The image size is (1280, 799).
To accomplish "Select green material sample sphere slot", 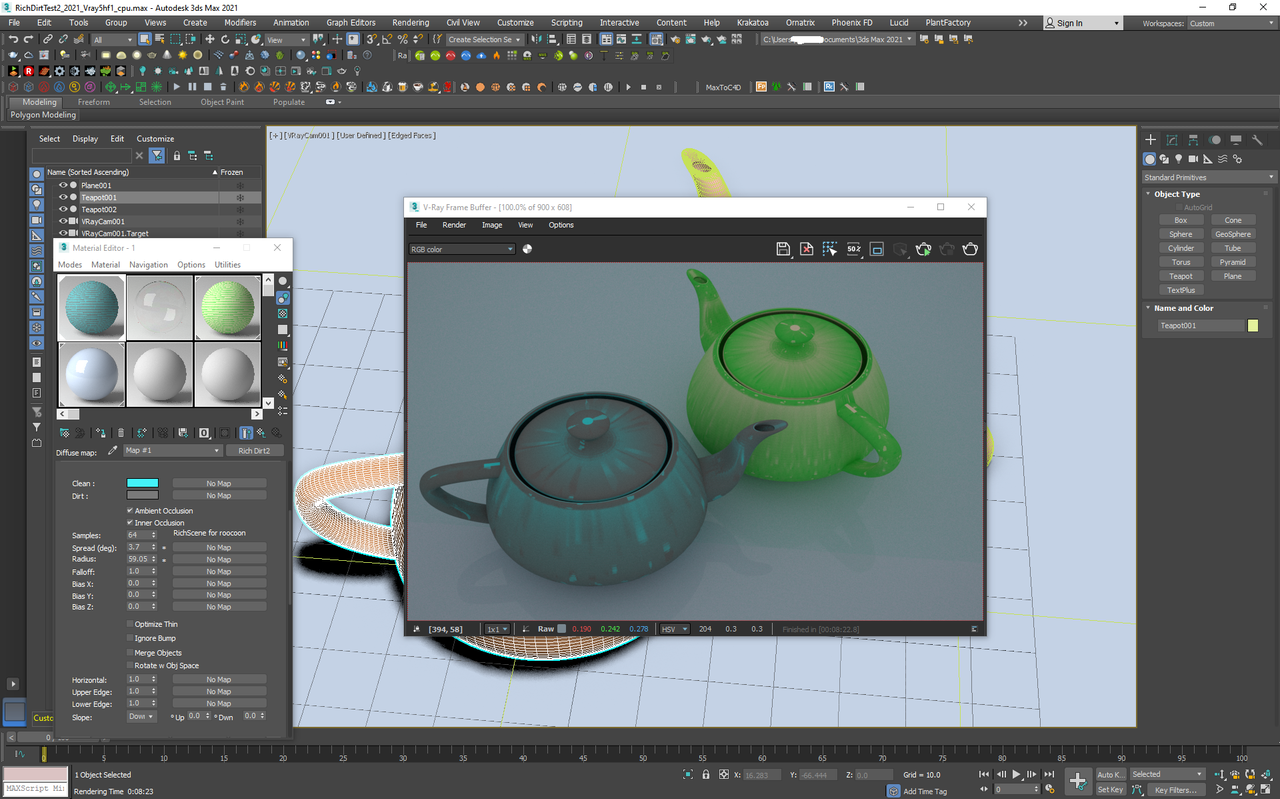I will click(228, 307).
